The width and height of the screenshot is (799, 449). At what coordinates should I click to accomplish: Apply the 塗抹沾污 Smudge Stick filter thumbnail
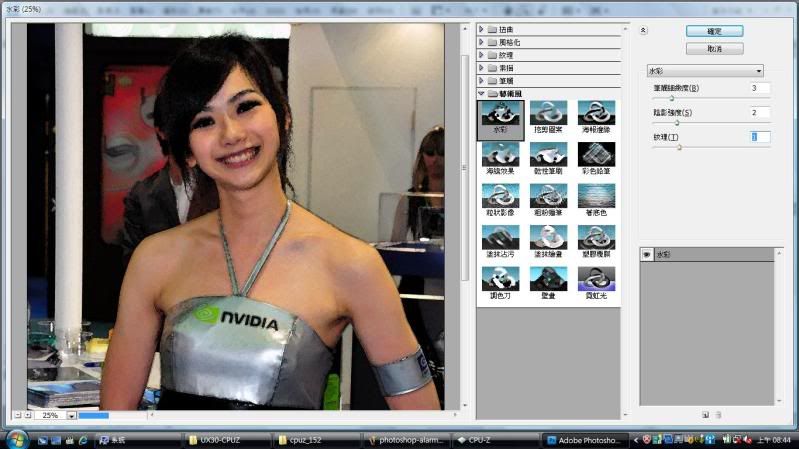500,237
